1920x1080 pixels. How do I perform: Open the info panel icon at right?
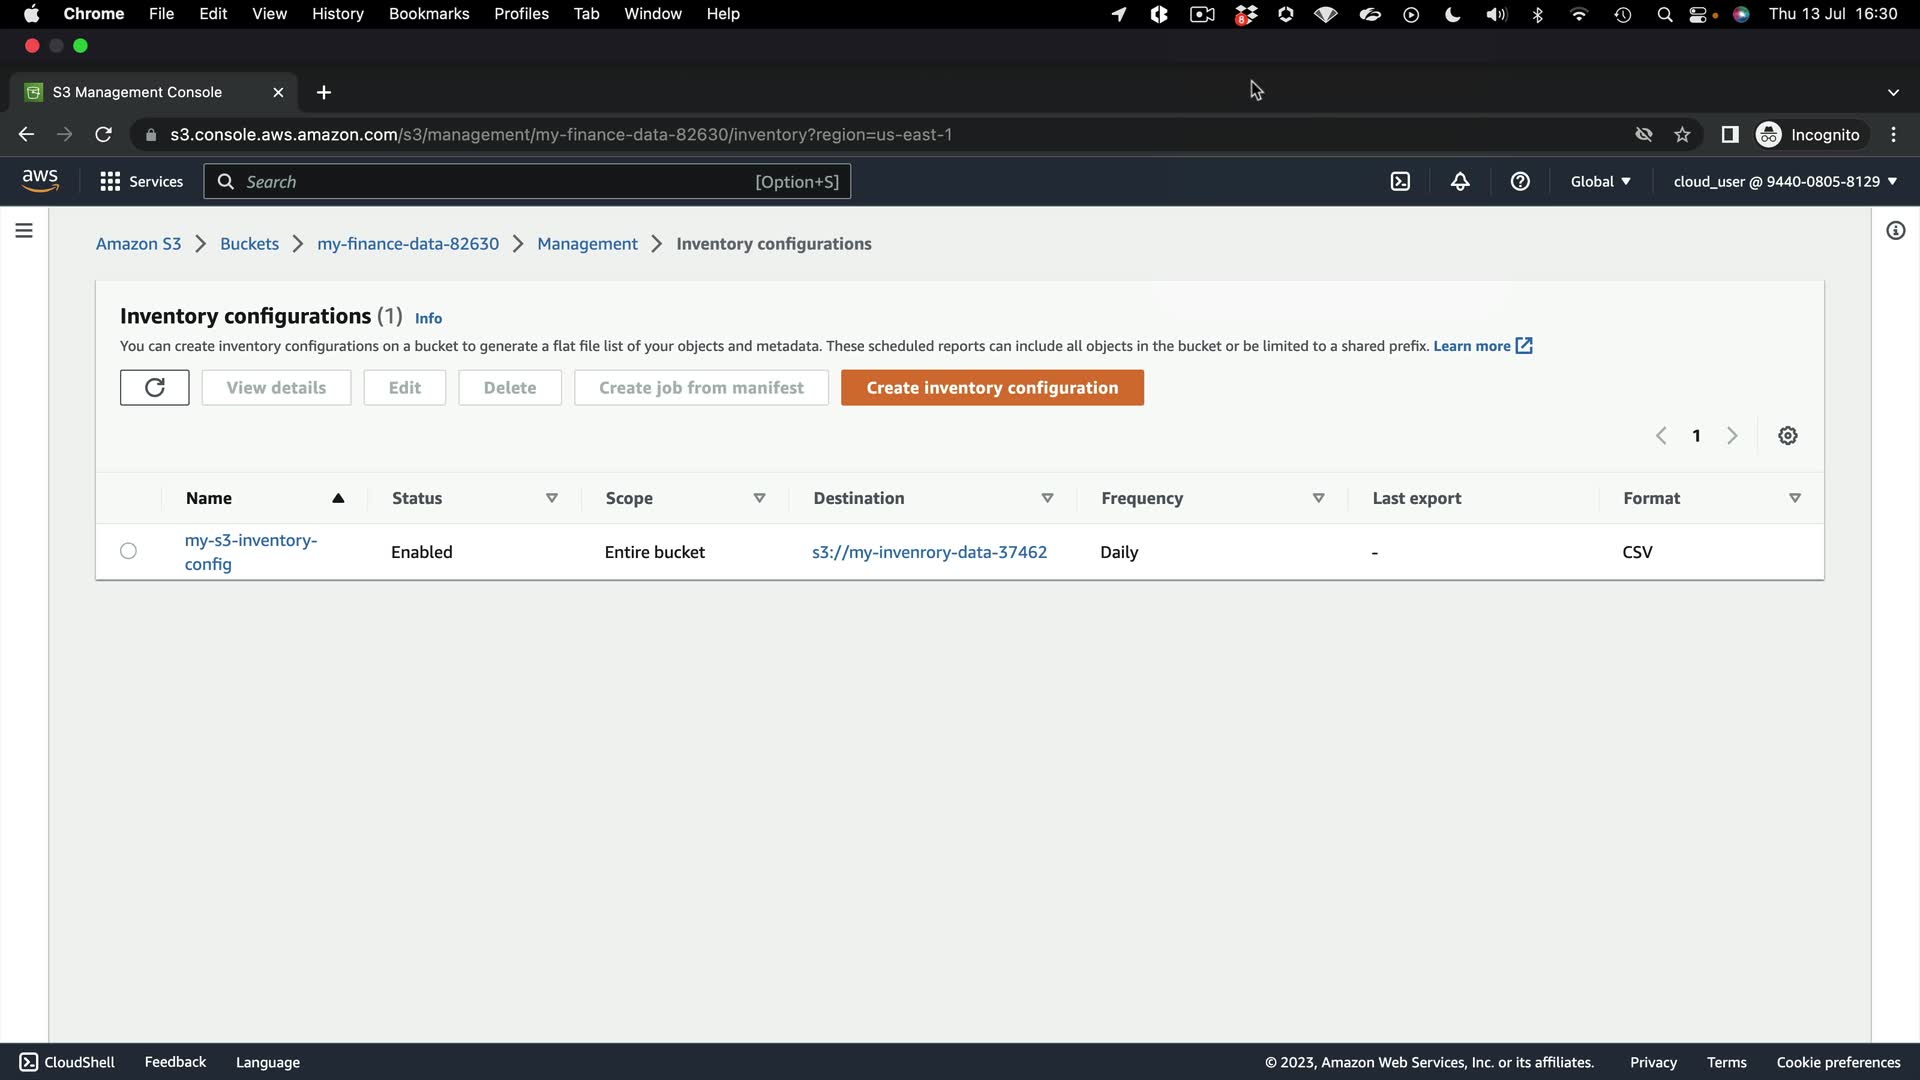point(1896,231)
